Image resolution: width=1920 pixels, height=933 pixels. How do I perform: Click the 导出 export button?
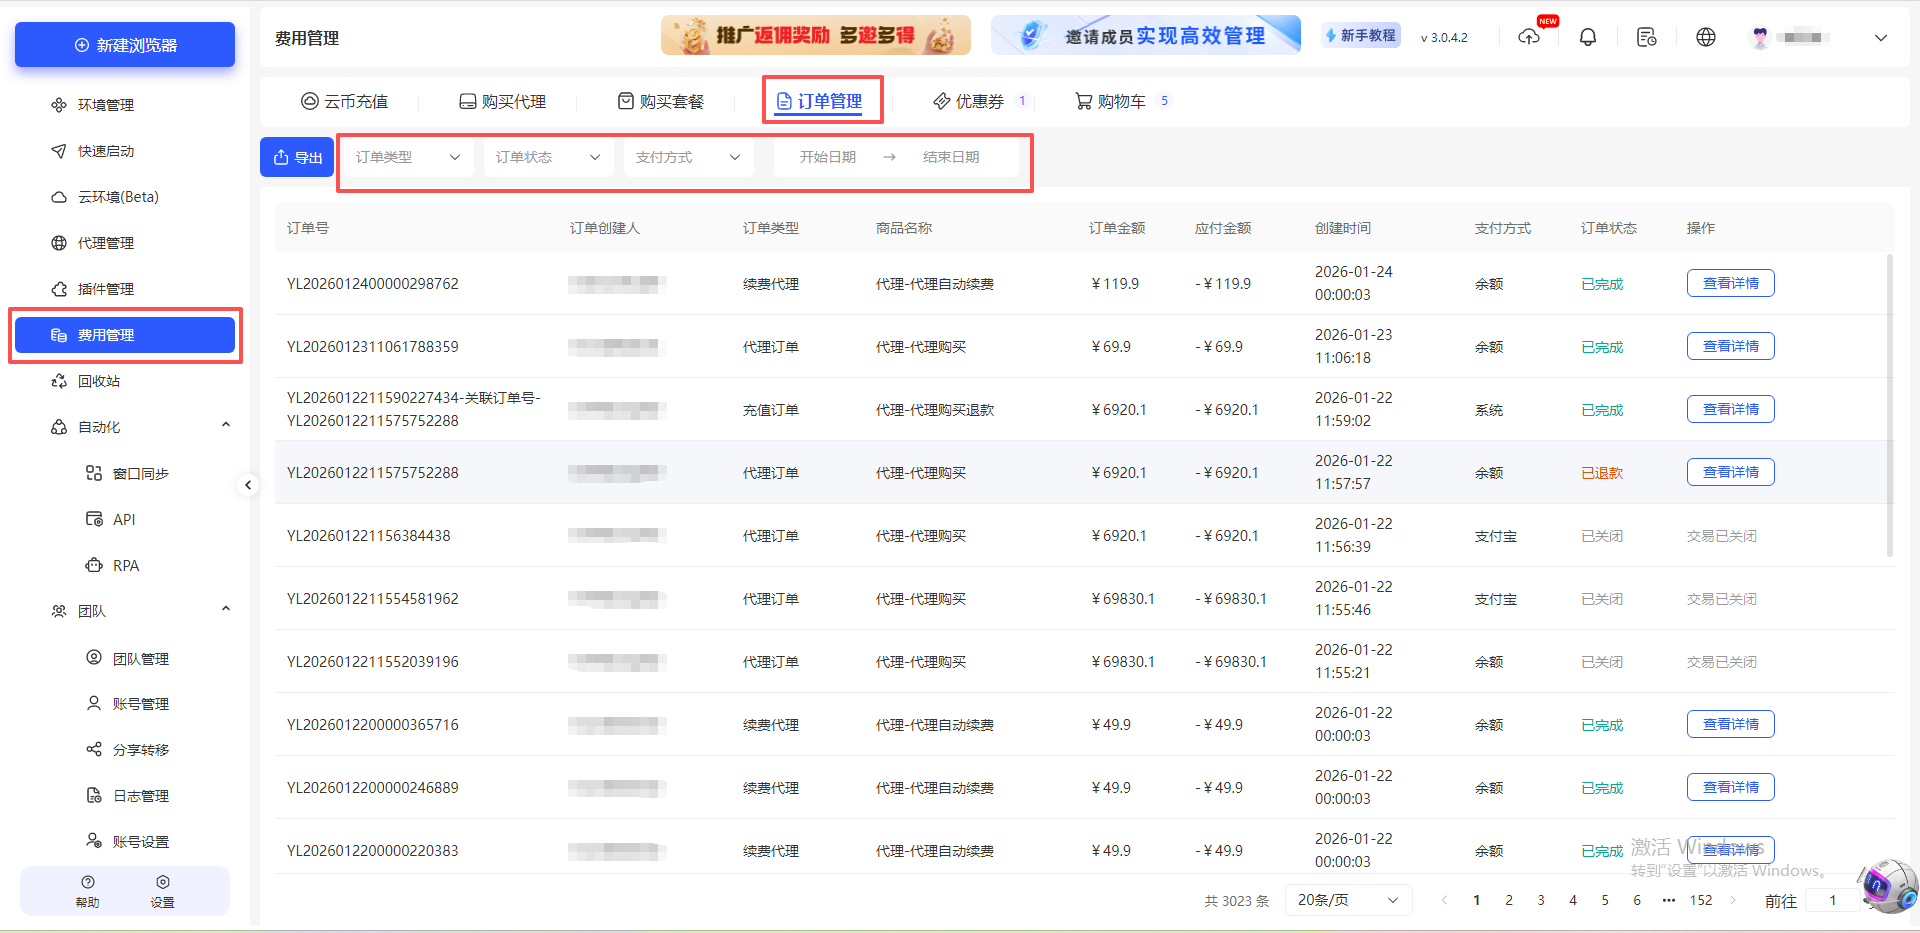coord(296,157)
